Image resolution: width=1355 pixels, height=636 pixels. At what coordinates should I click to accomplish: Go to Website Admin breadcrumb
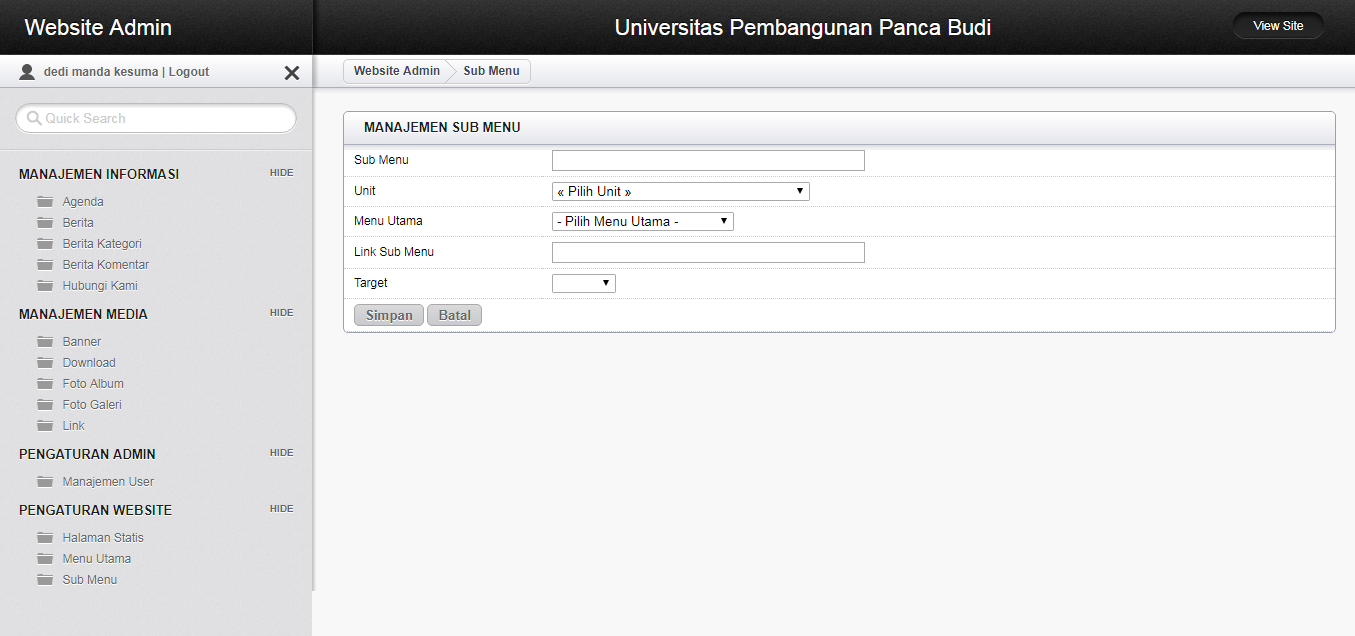pos(396,71)
